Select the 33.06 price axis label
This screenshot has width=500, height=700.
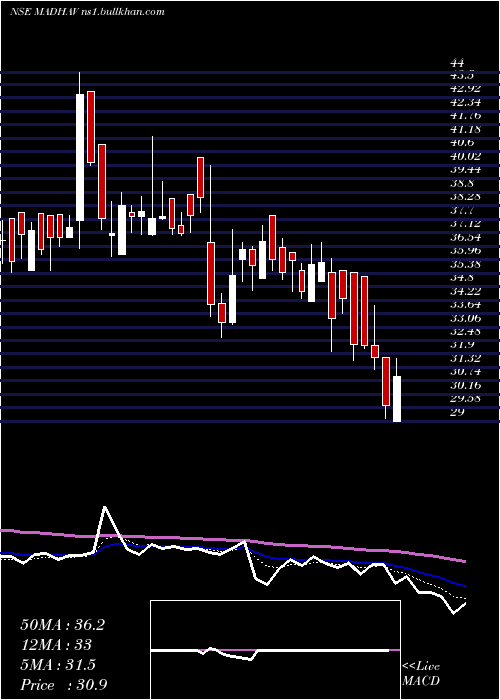tap(465, 318)
